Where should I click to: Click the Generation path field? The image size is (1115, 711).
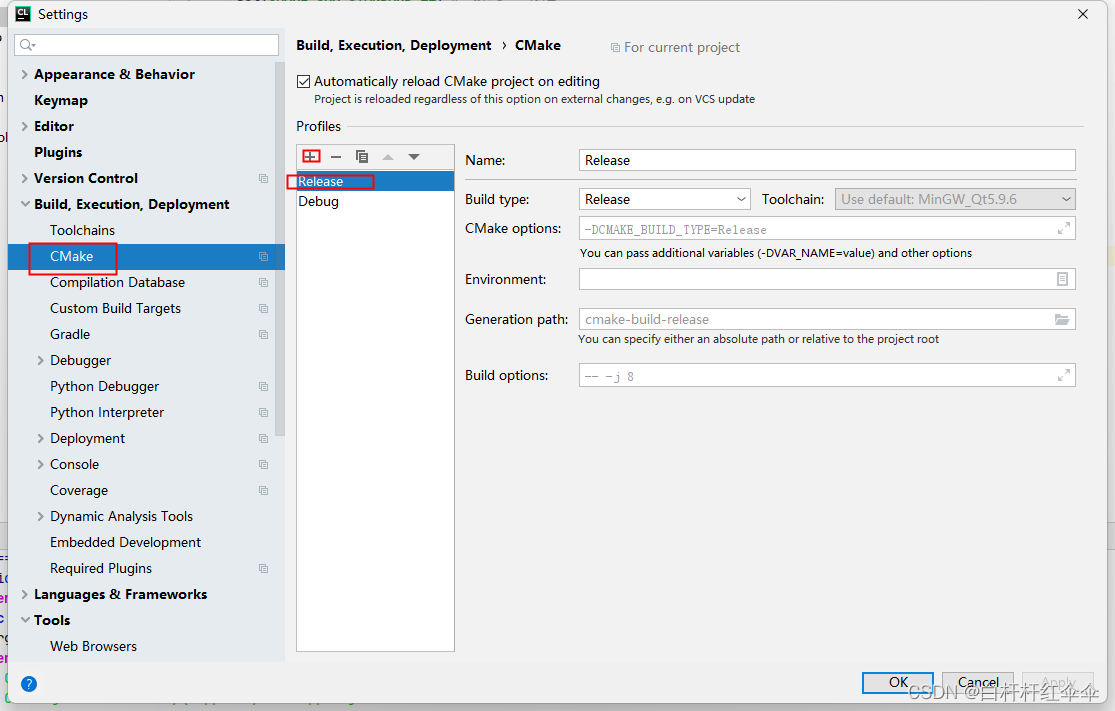coord(827,319)
